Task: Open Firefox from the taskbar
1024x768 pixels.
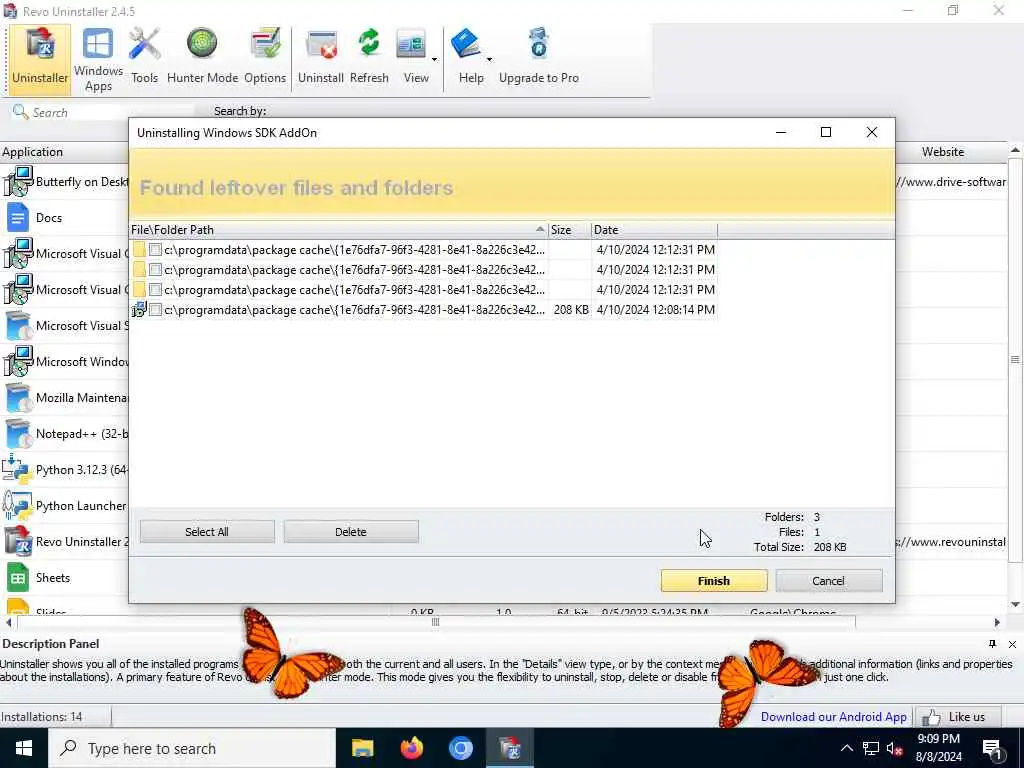Action: tap(411, 748)
